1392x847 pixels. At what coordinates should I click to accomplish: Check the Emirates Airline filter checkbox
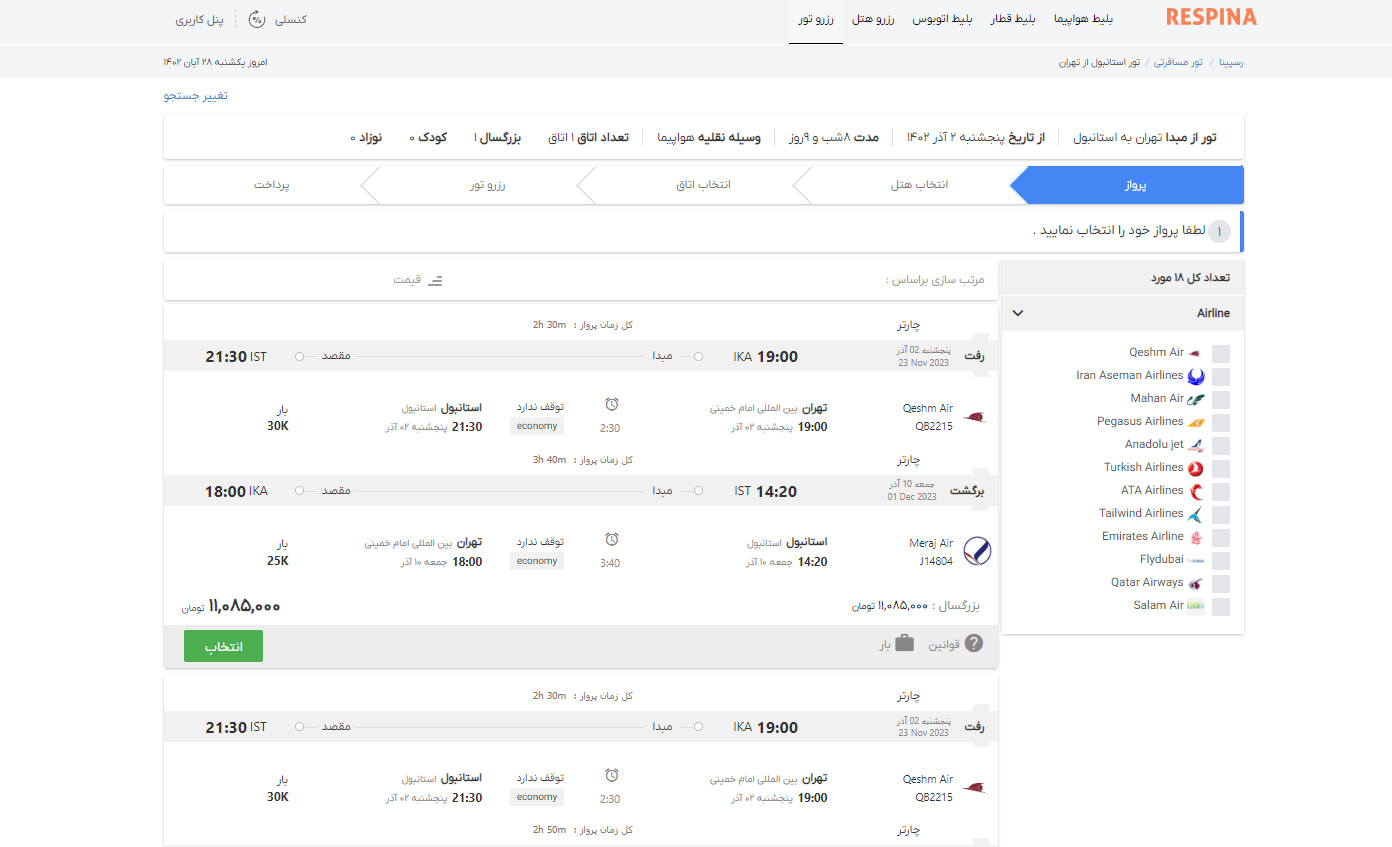tap(1220, 536)
